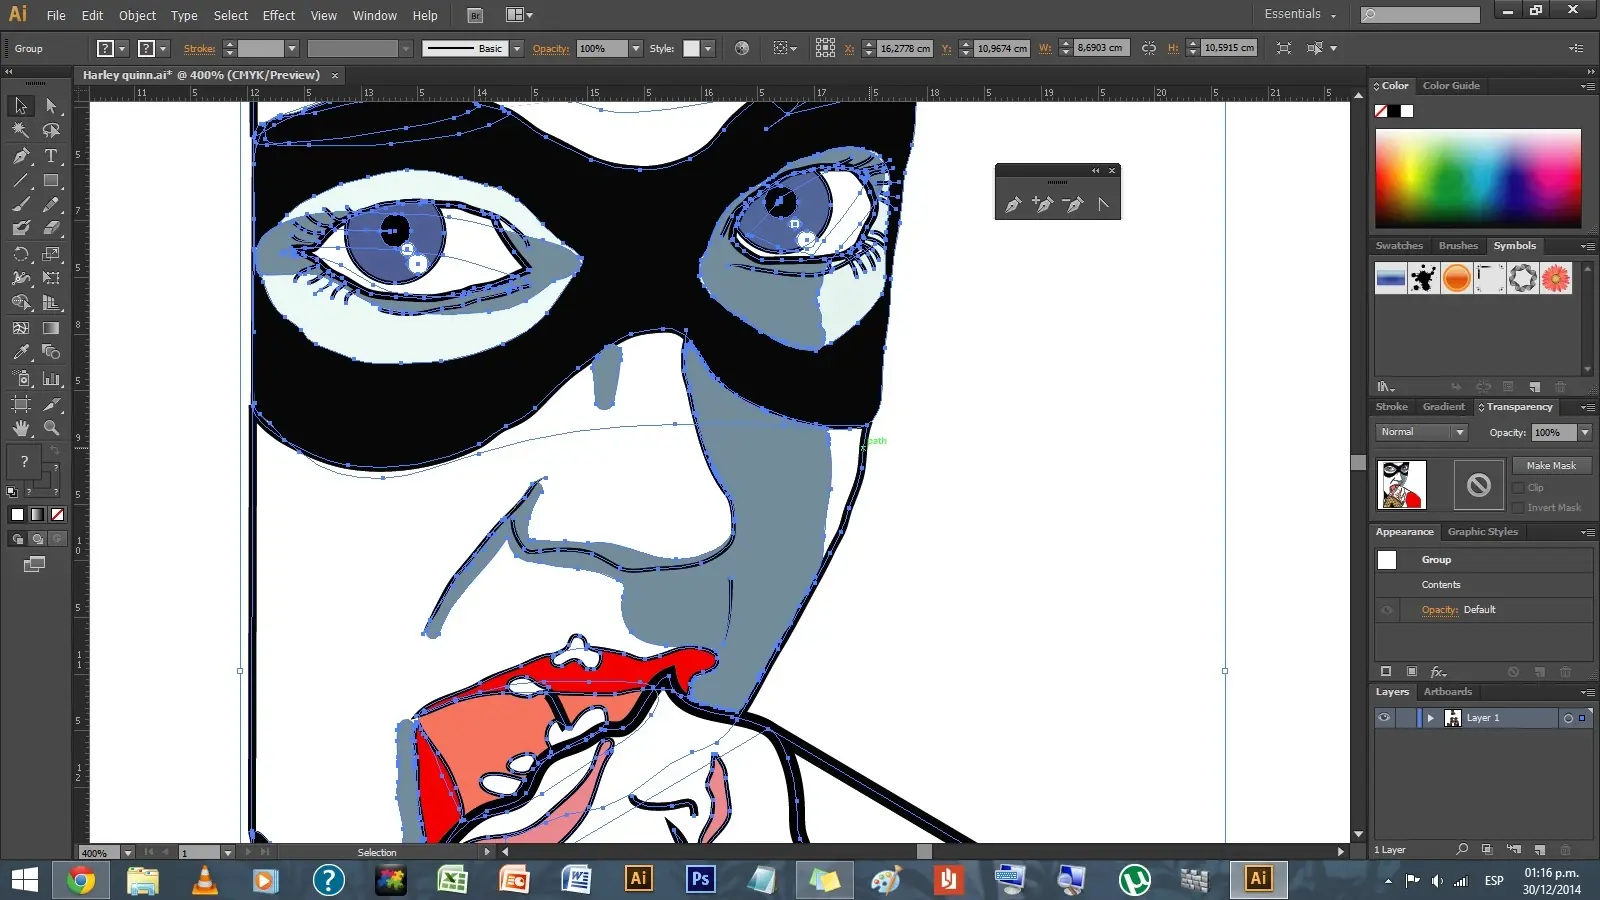Image resolution: width=1600 pixels, height=900 pixels.
Task: Open the Style dropdown in control bar
Action: pyautogui.click(x=708, y=48)
